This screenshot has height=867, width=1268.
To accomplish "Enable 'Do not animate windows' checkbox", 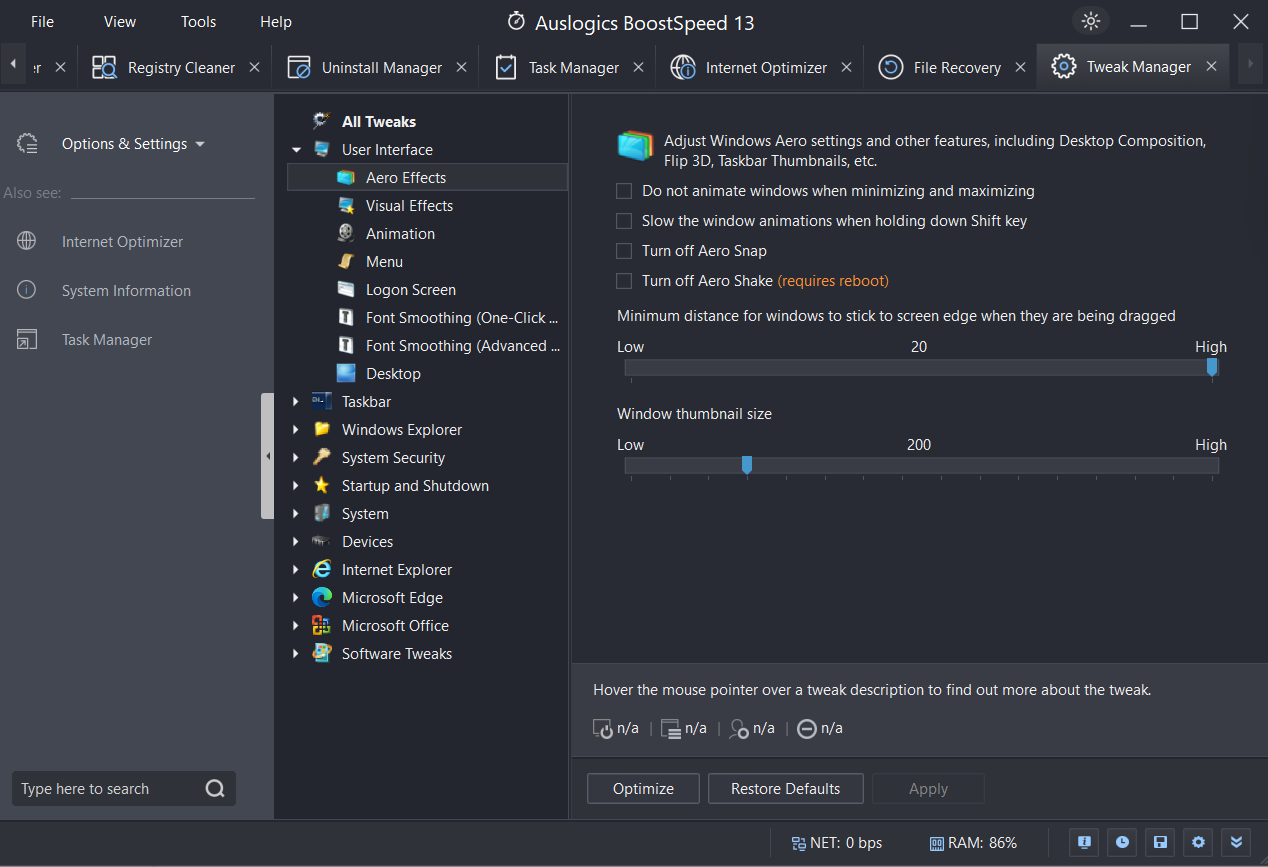I will click(x=624, y=191).
